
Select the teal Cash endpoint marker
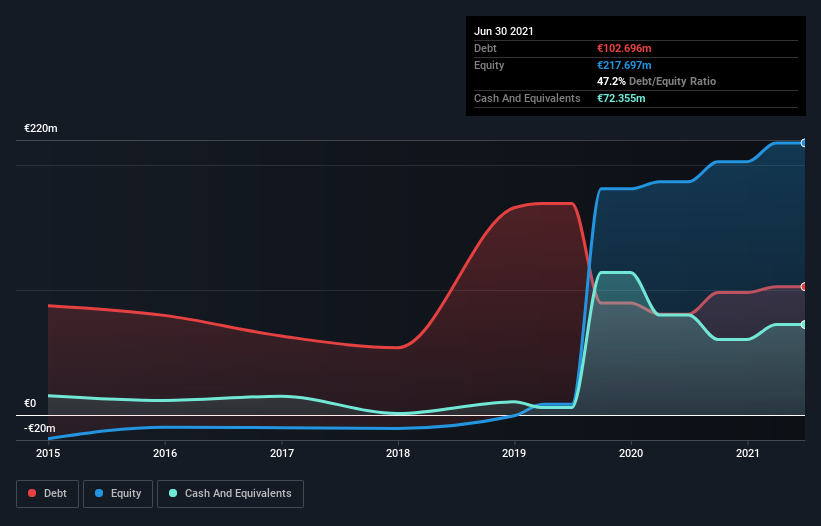tap(804, 325)
